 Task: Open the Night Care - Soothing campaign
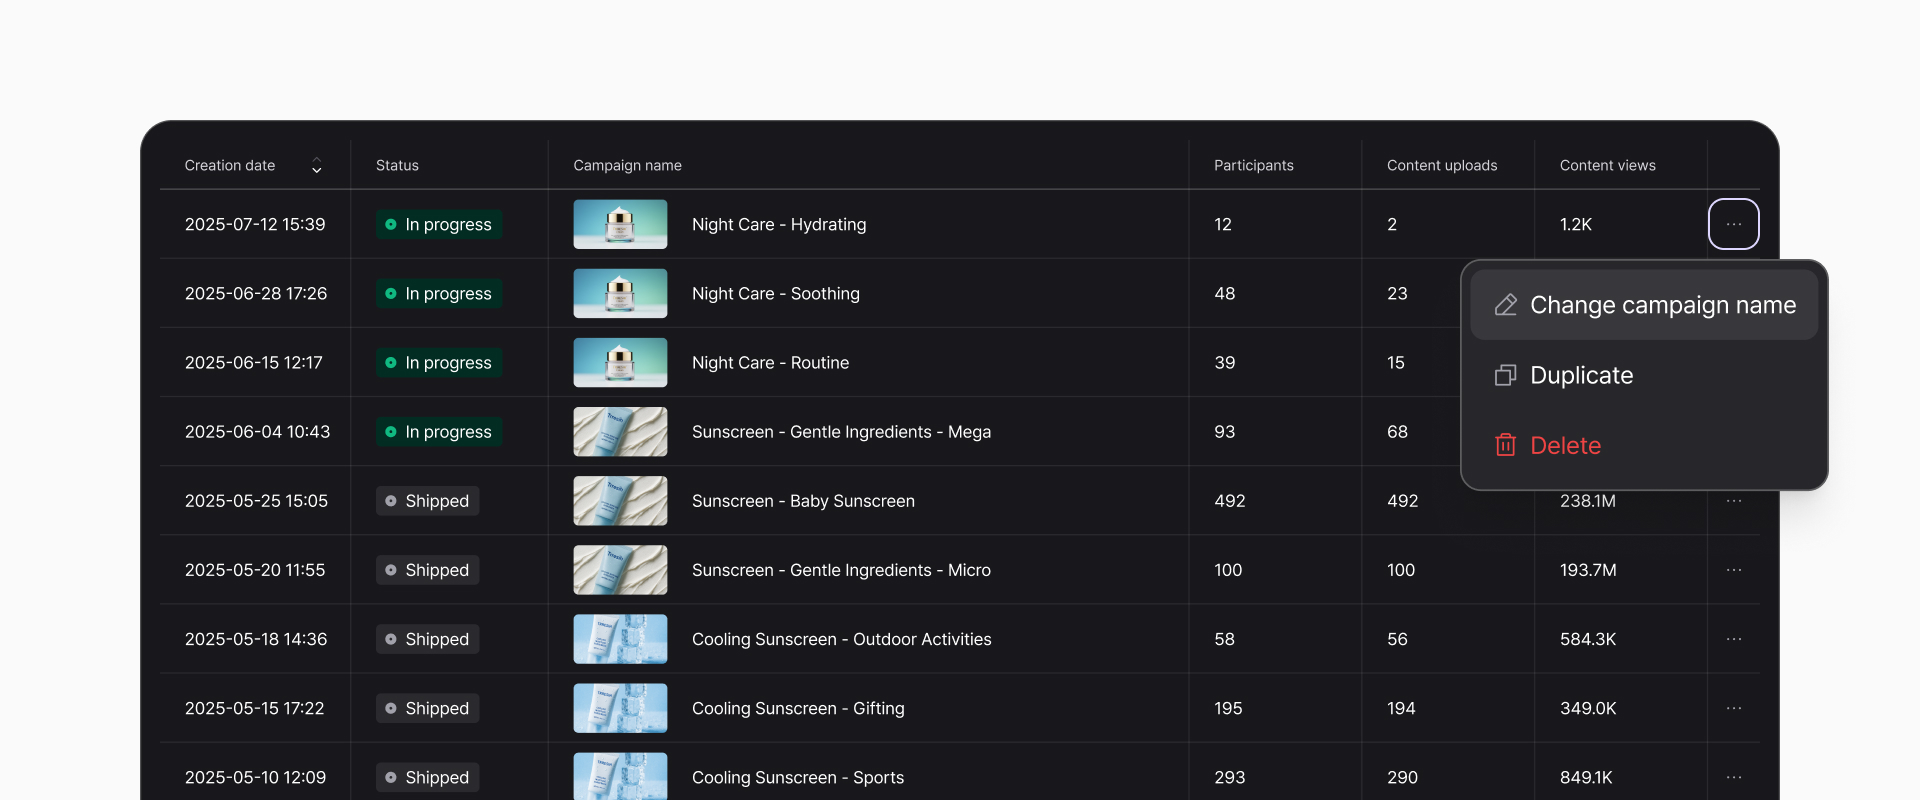[x=775, y=294]
